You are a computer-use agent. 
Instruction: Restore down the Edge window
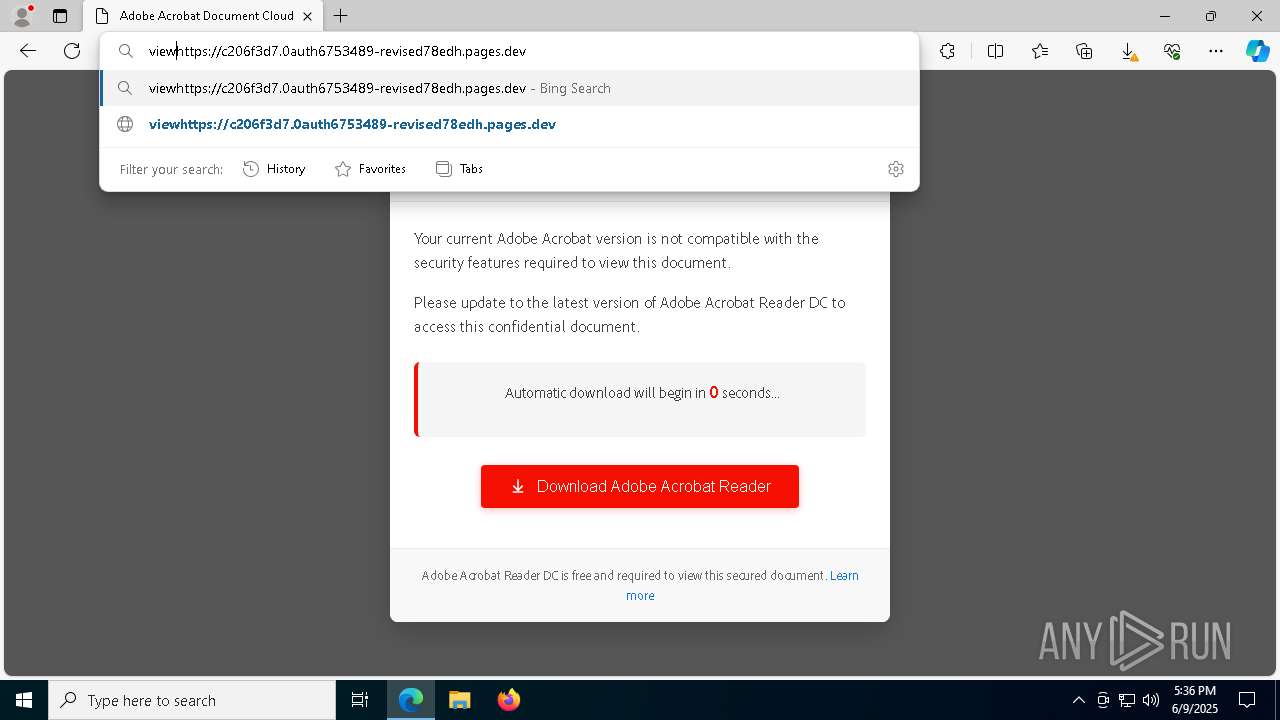tap(1211, 16)
